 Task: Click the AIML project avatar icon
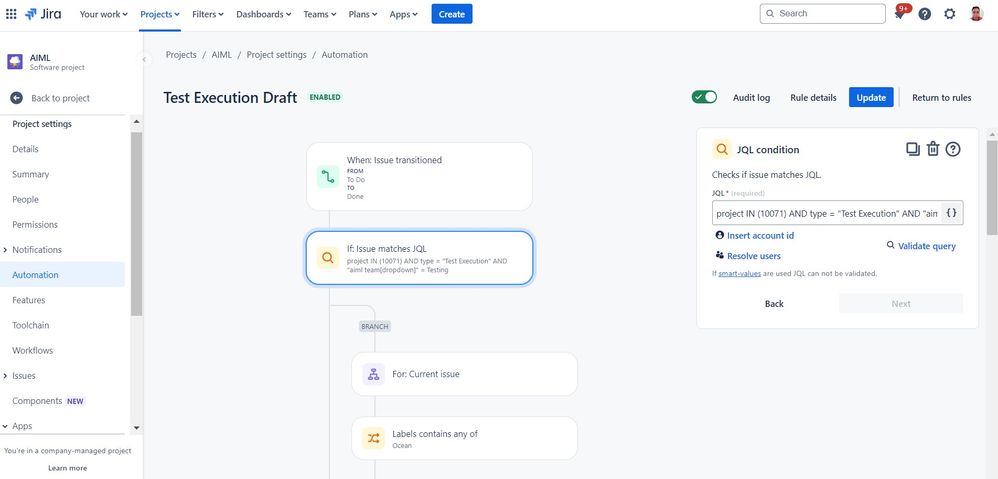coord(15,62)
